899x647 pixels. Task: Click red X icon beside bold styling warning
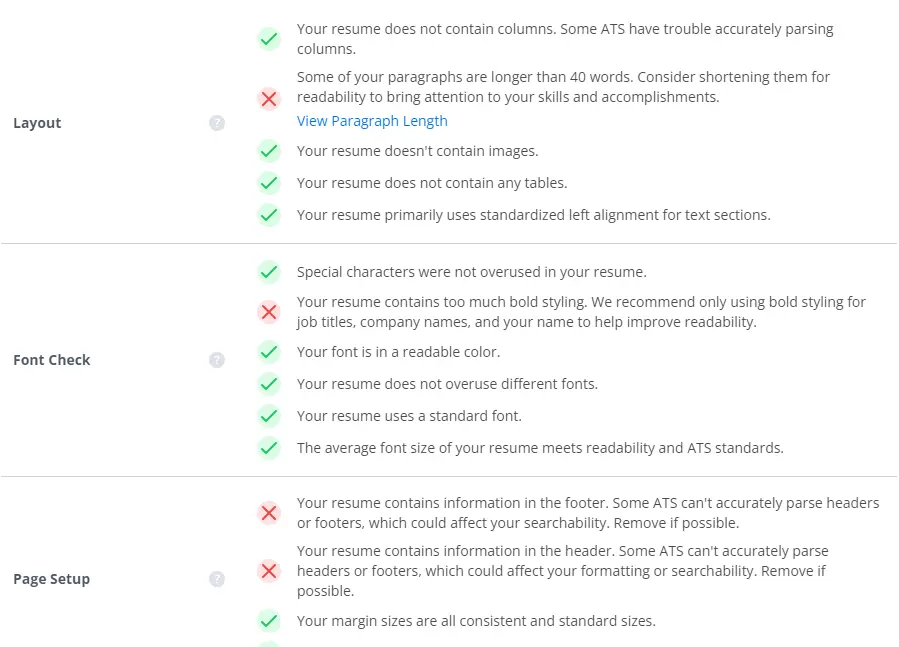pos(269,312)
